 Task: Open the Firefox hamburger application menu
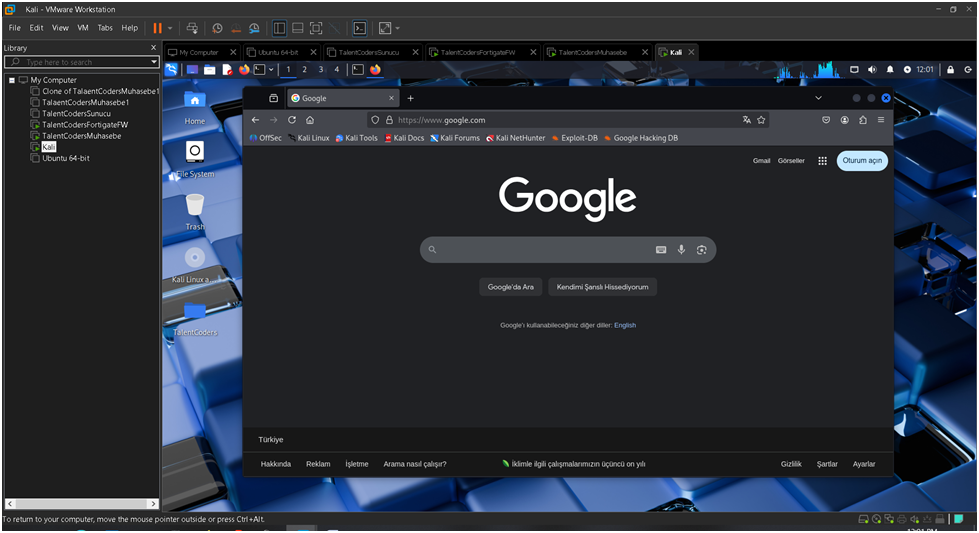[x=881, y=120]
